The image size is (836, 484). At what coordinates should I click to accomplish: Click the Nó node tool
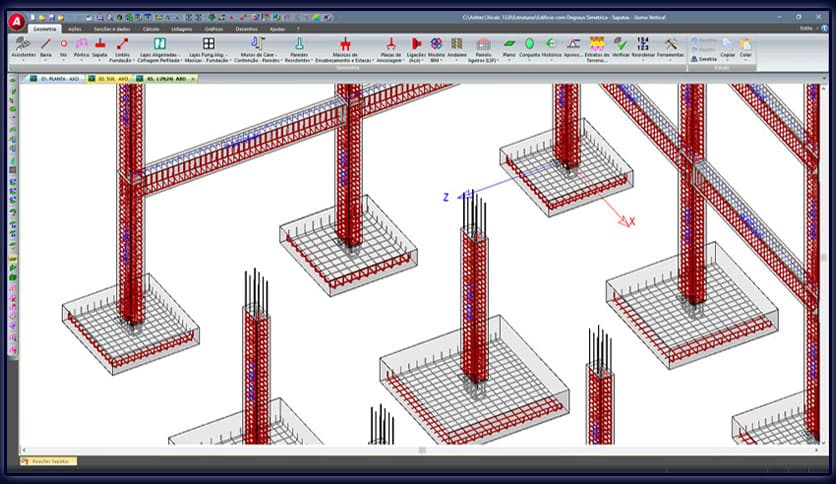tap(64, 45)
